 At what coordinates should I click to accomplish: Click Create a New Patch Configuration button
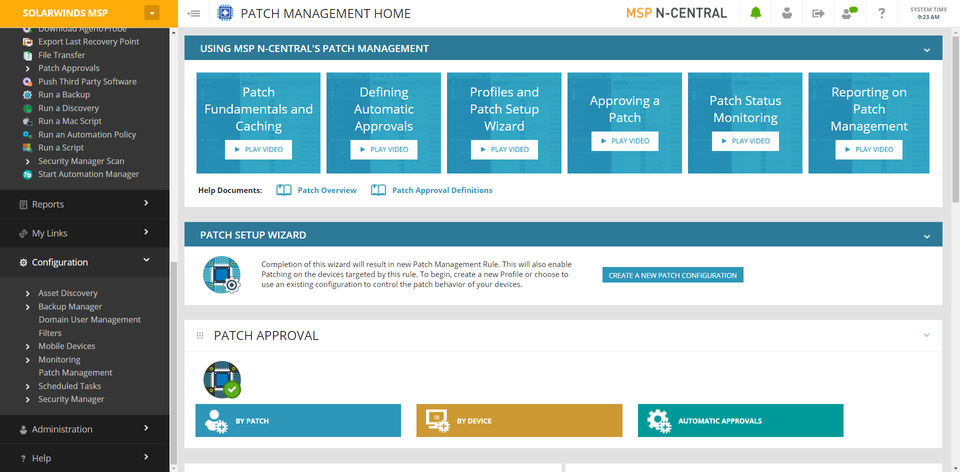[673, 275]
